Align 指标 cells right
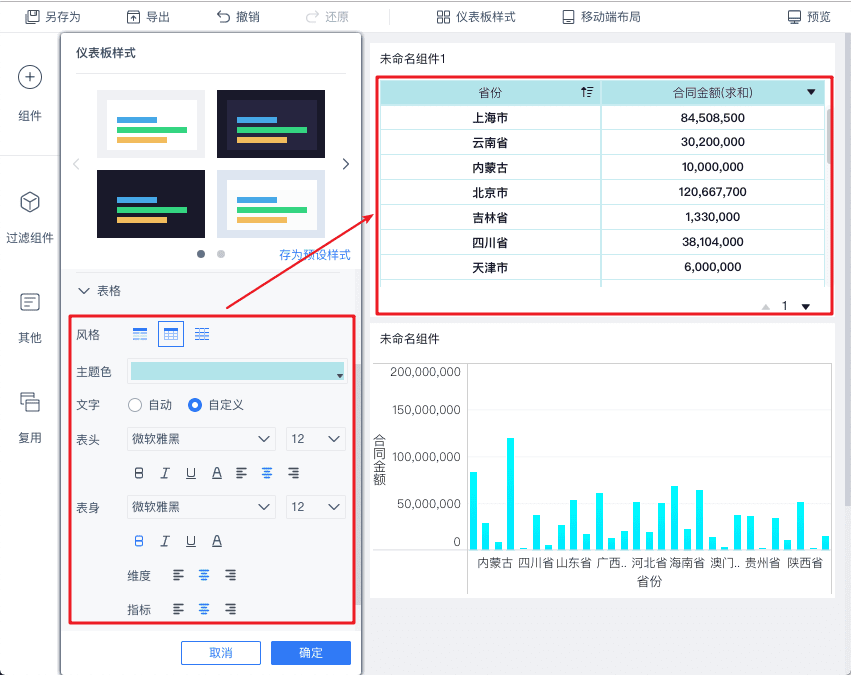 [231, 609]
